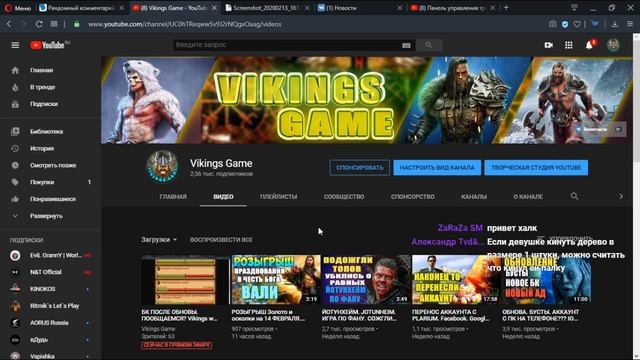The image size is (640, 360).
Task: Open AORUS Russia subscription channel
Action: (51, 323)
